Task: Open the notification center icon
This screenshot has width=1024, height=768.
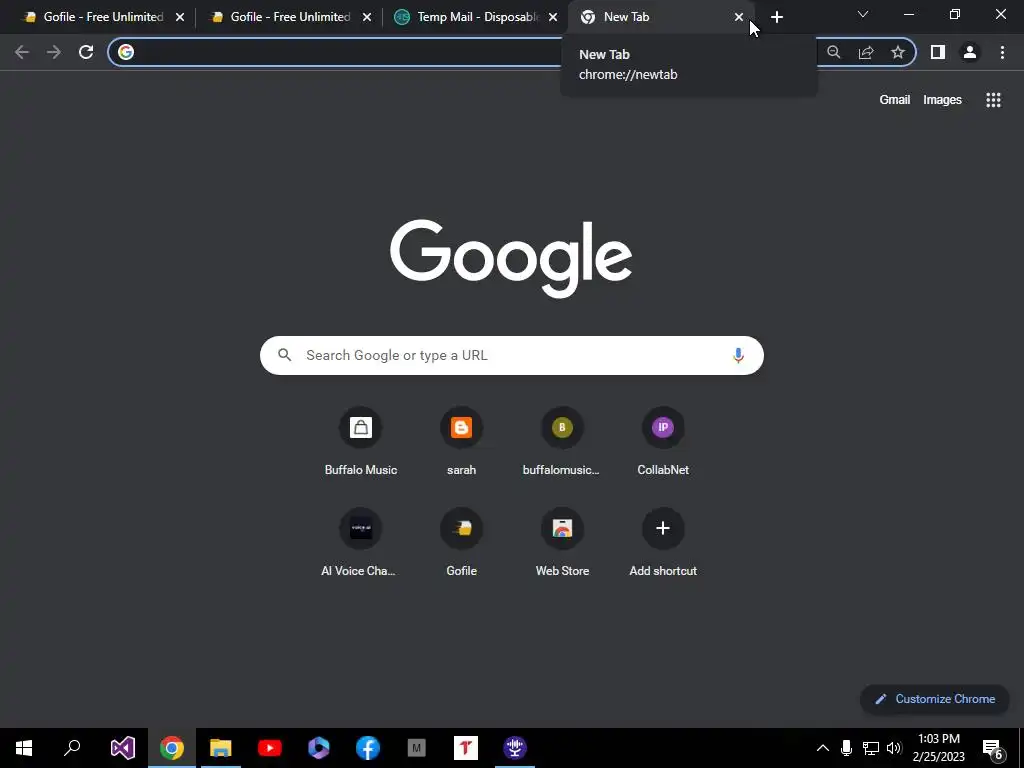Action: tap(993, 748)
